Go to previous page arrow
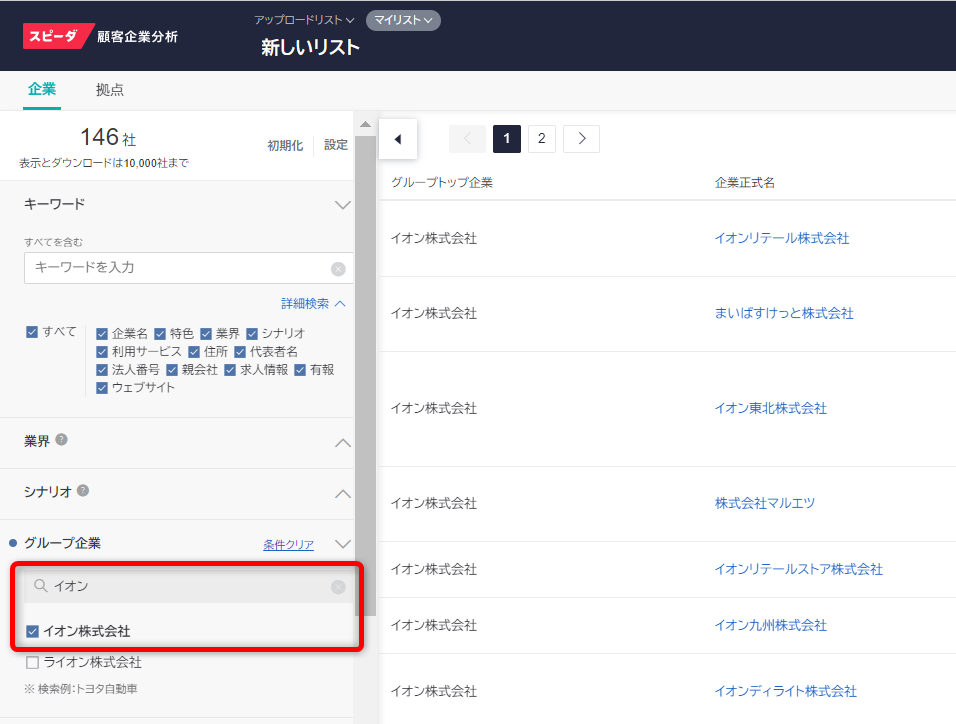Screen dimensions: 956x724 click(467, 139)
